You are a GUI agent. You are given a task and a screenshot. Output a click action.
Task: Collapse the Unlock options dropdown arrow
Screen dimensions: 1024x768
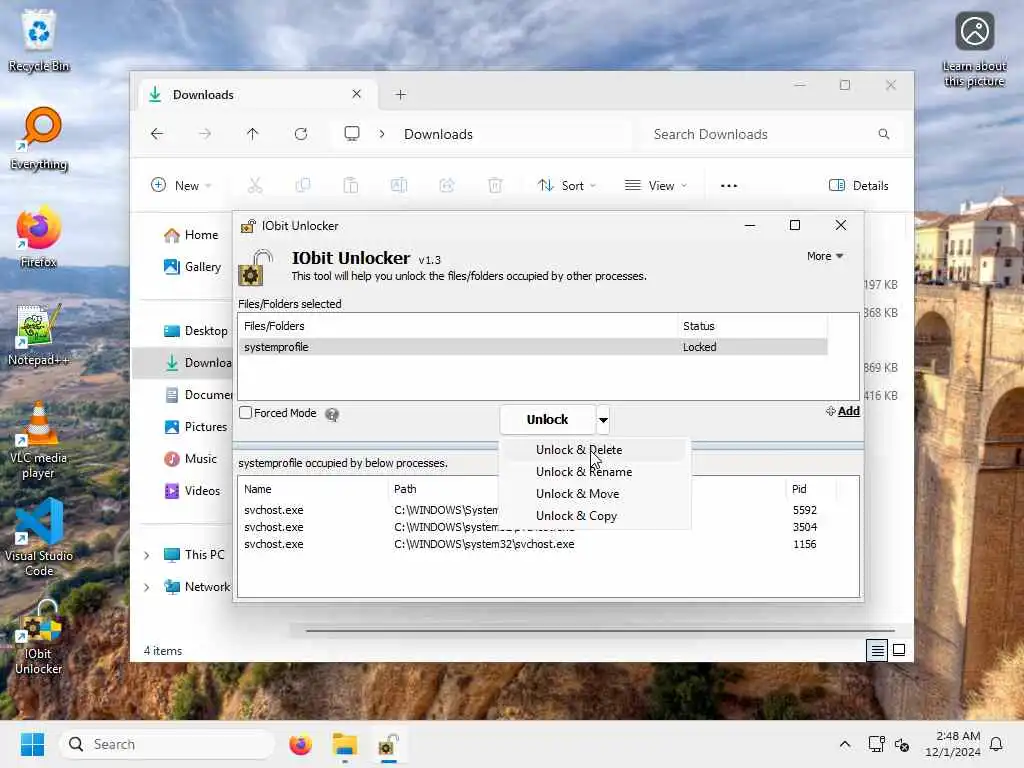tap(603, 420)
